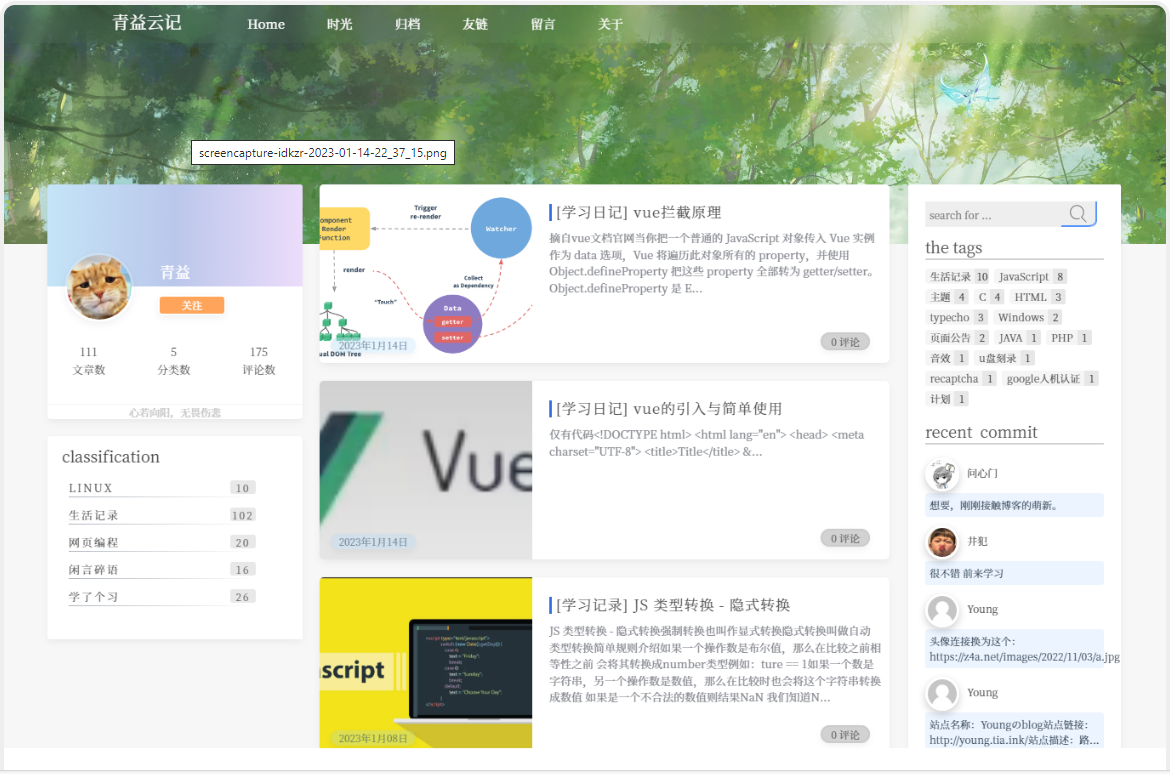This screenshot has height=774, width=1170.
Task: Click the '5 分类数' stat
Action: (174, 361)
